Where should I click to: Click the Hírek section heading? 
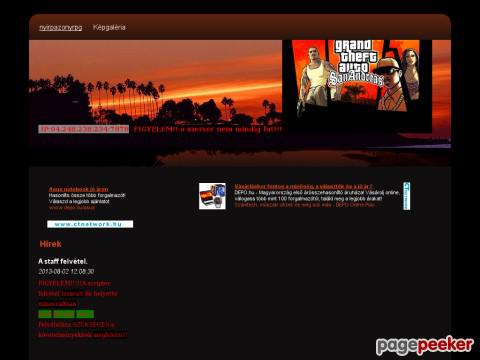[x=50, y=244]
